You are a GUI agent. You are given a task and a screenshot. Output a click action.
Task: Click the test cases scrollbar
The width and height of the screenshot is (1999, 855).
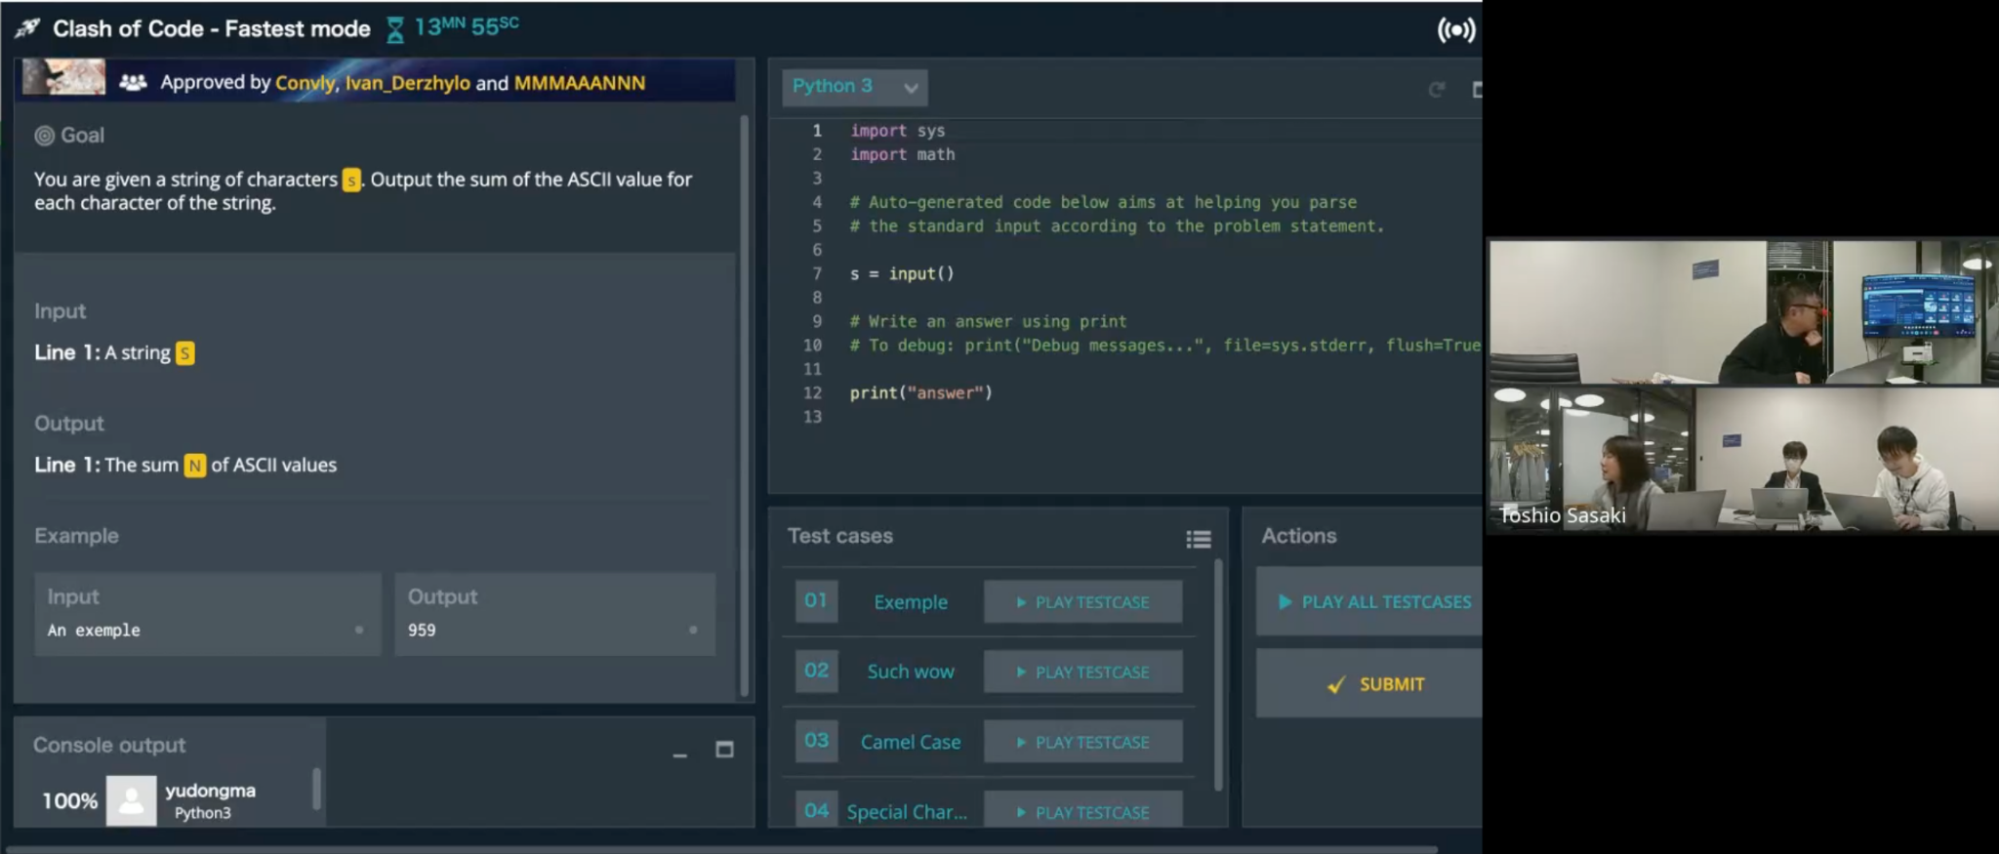1218,675
